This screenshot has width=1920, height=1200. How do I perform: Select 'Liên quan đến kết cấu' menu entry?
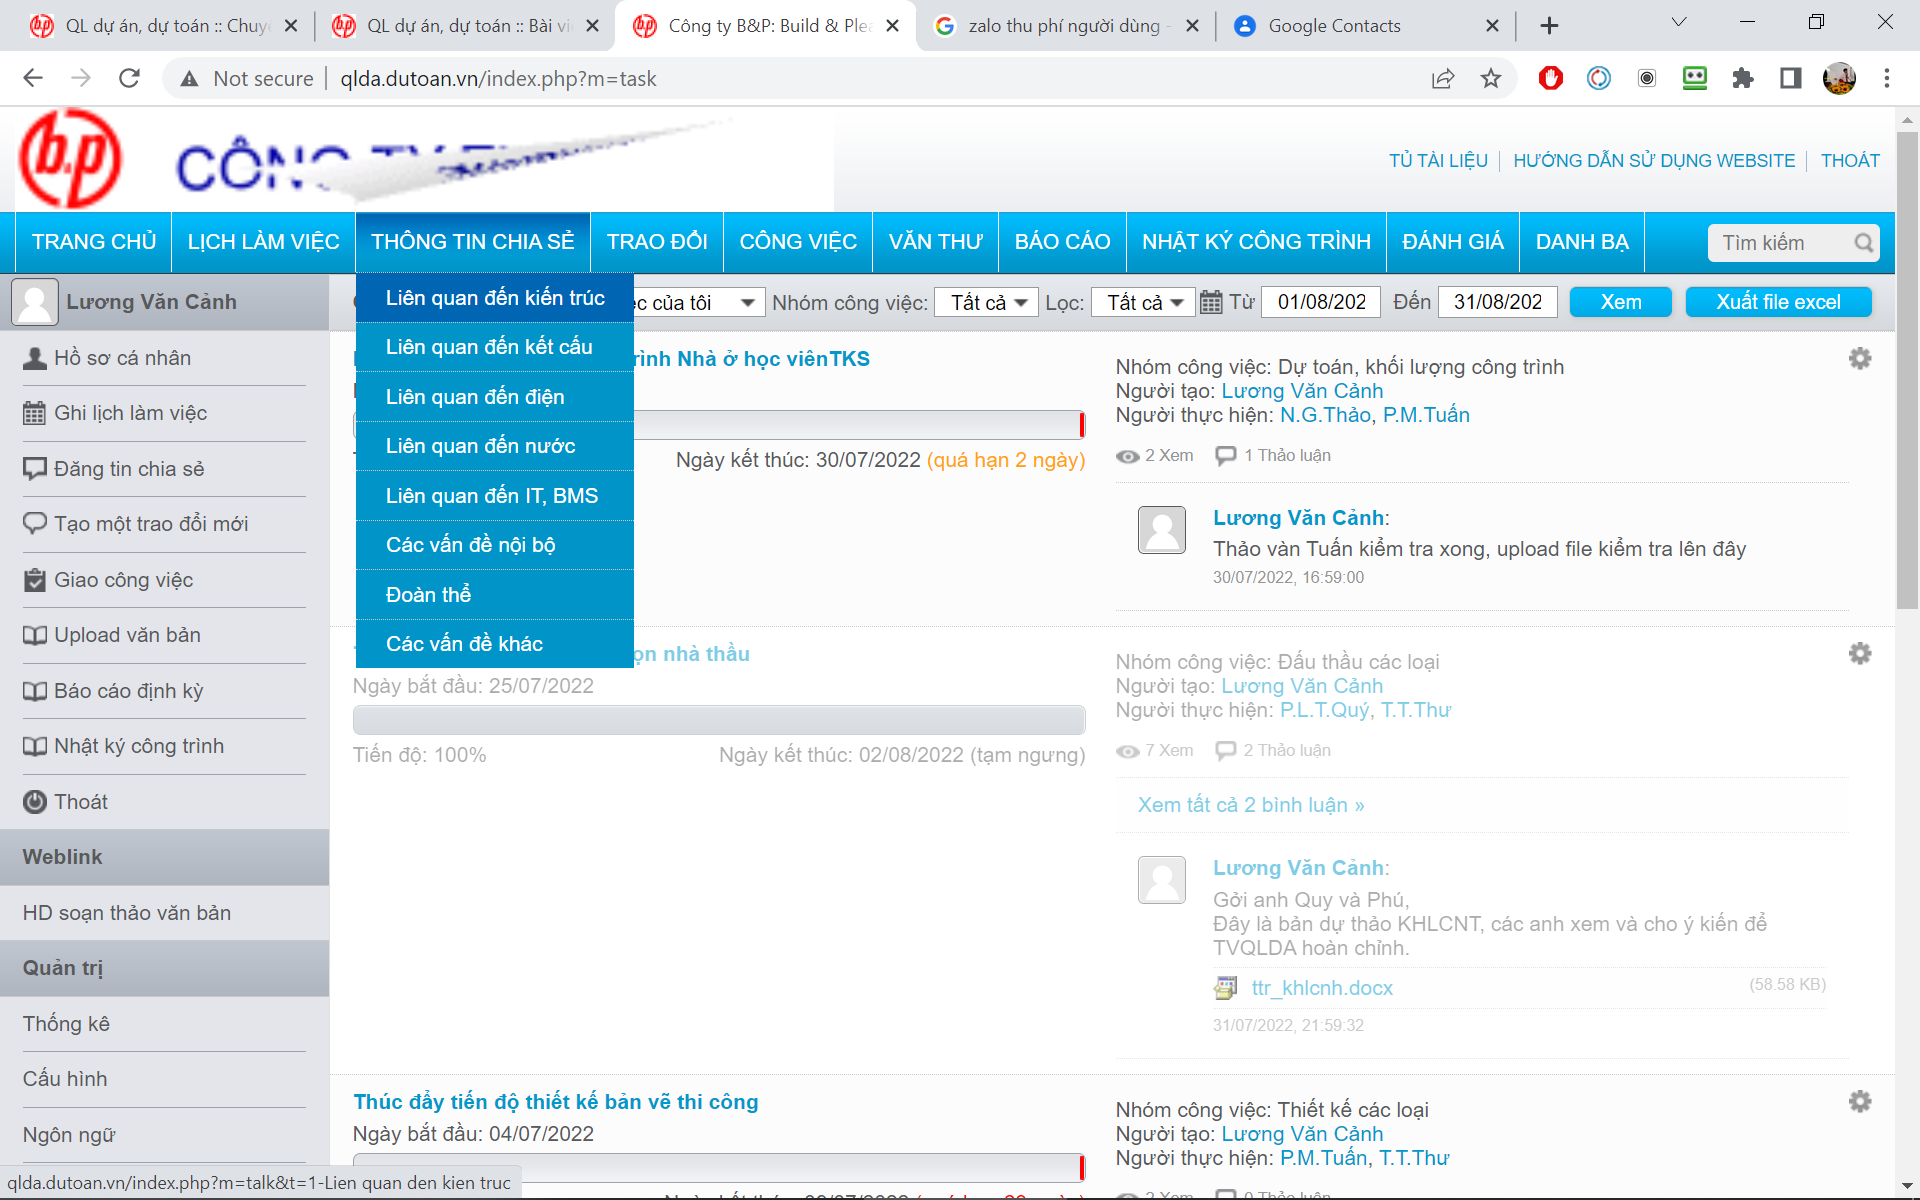tap(489, 347)
